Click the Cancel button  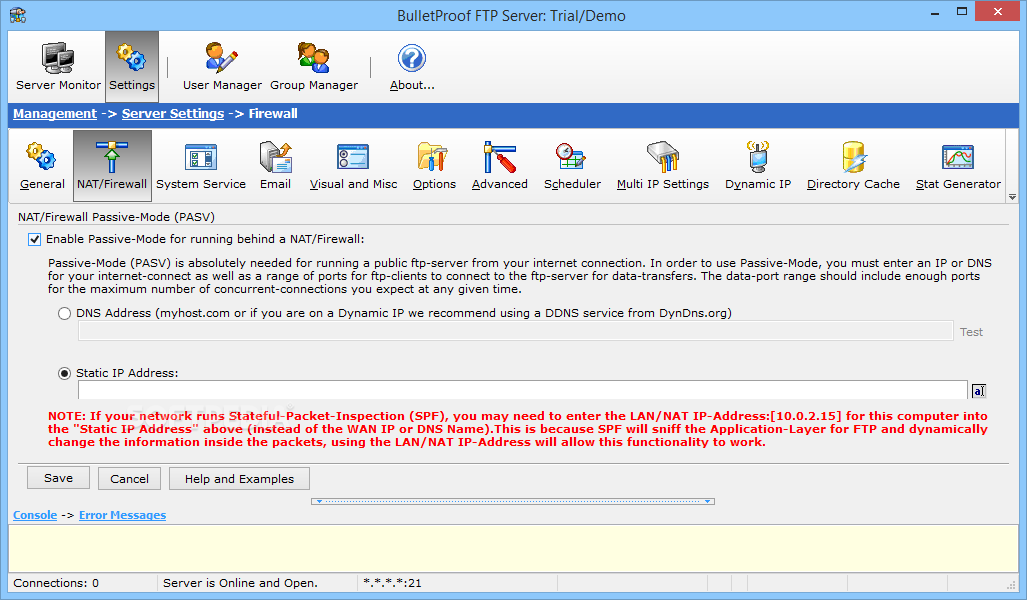[129, 479]
